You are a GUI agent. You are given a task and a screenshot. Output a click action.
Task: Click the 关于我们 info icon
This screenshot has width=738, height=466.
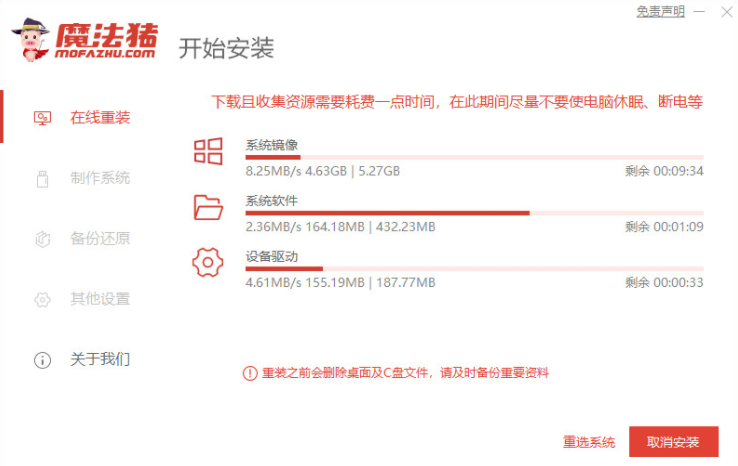tap(42, 360)
